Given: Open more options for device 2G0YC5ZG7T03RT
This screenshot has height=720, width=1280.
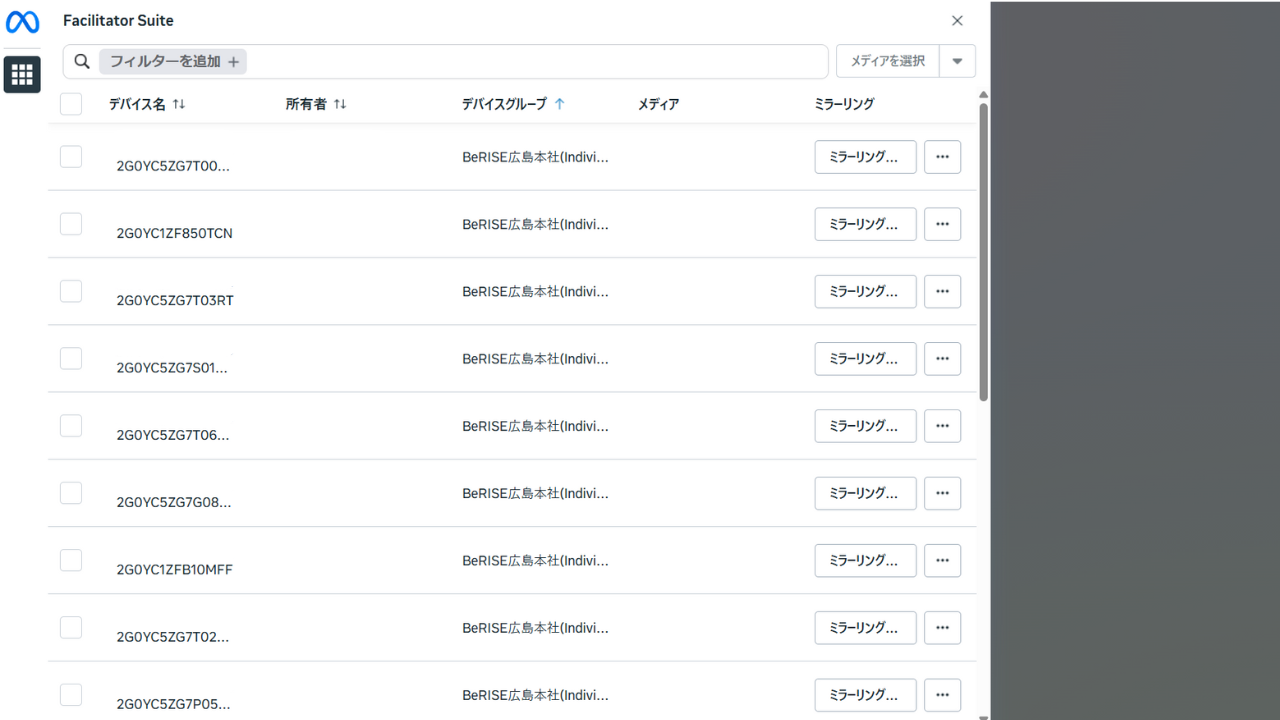Looking at the screenshot, I should [x=942, y=292].
